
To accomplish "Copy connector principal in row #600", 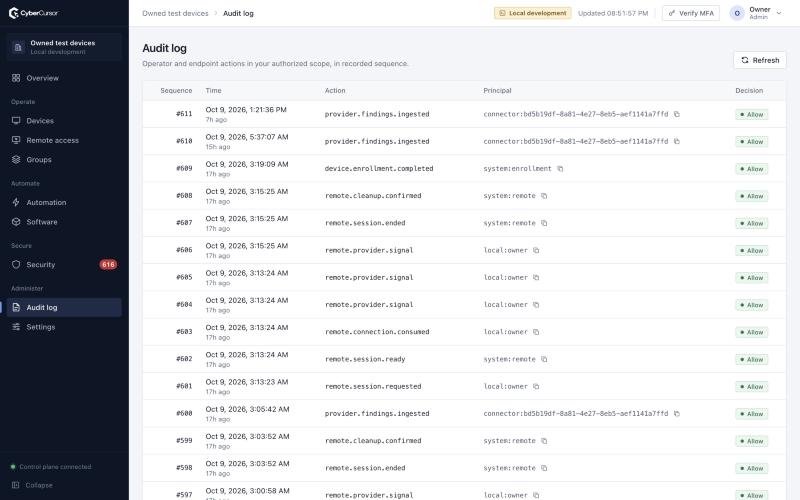I will [x=677, y=414].
